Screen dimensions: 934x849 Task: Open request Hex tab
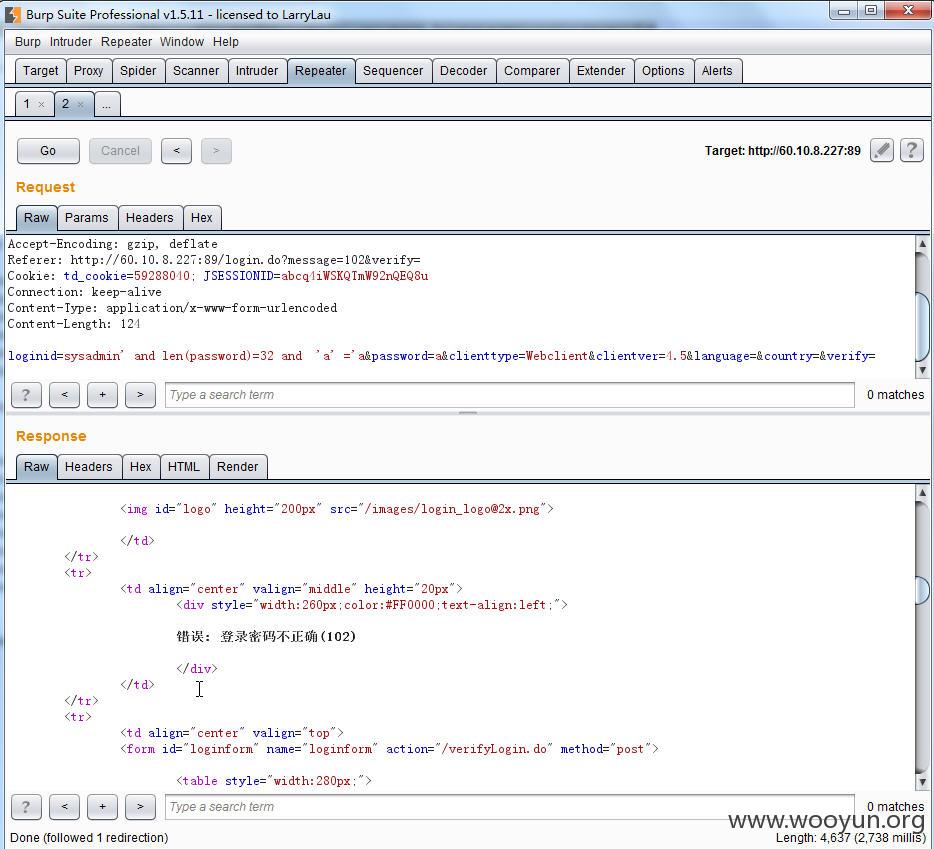point(202,217)
